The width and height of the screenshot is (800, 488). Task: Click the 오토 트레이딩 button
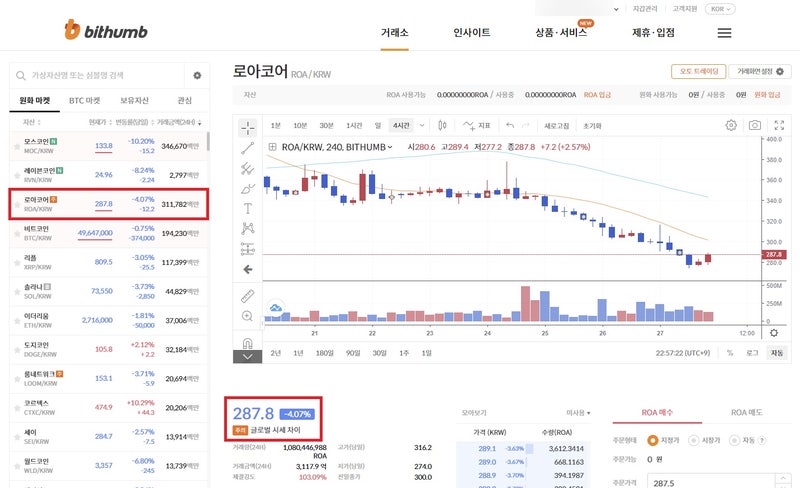pyautogui.click(x=698, y=71)
